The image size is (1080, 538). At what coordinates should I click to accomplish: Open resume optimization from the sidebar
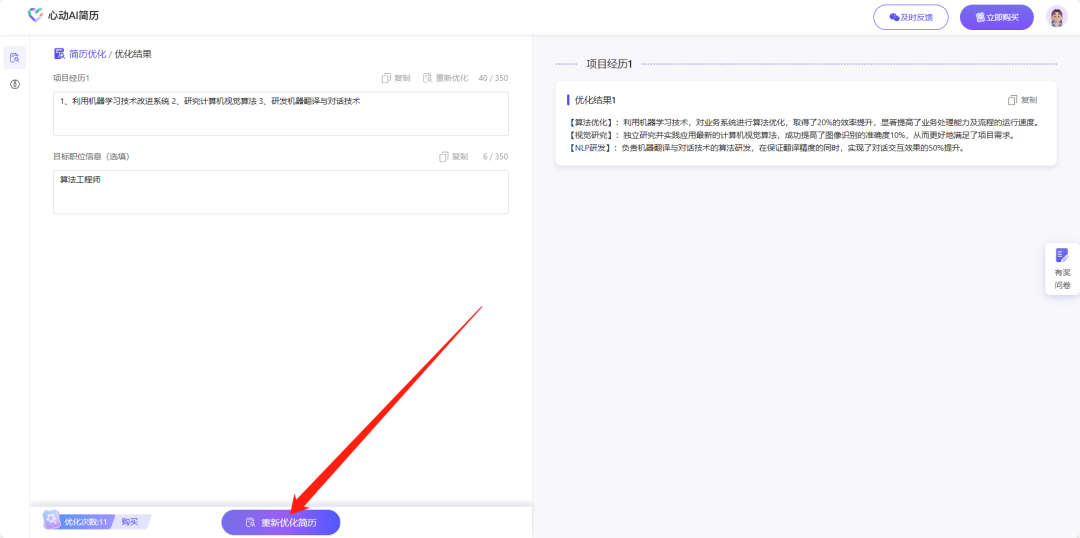(15, 57)
